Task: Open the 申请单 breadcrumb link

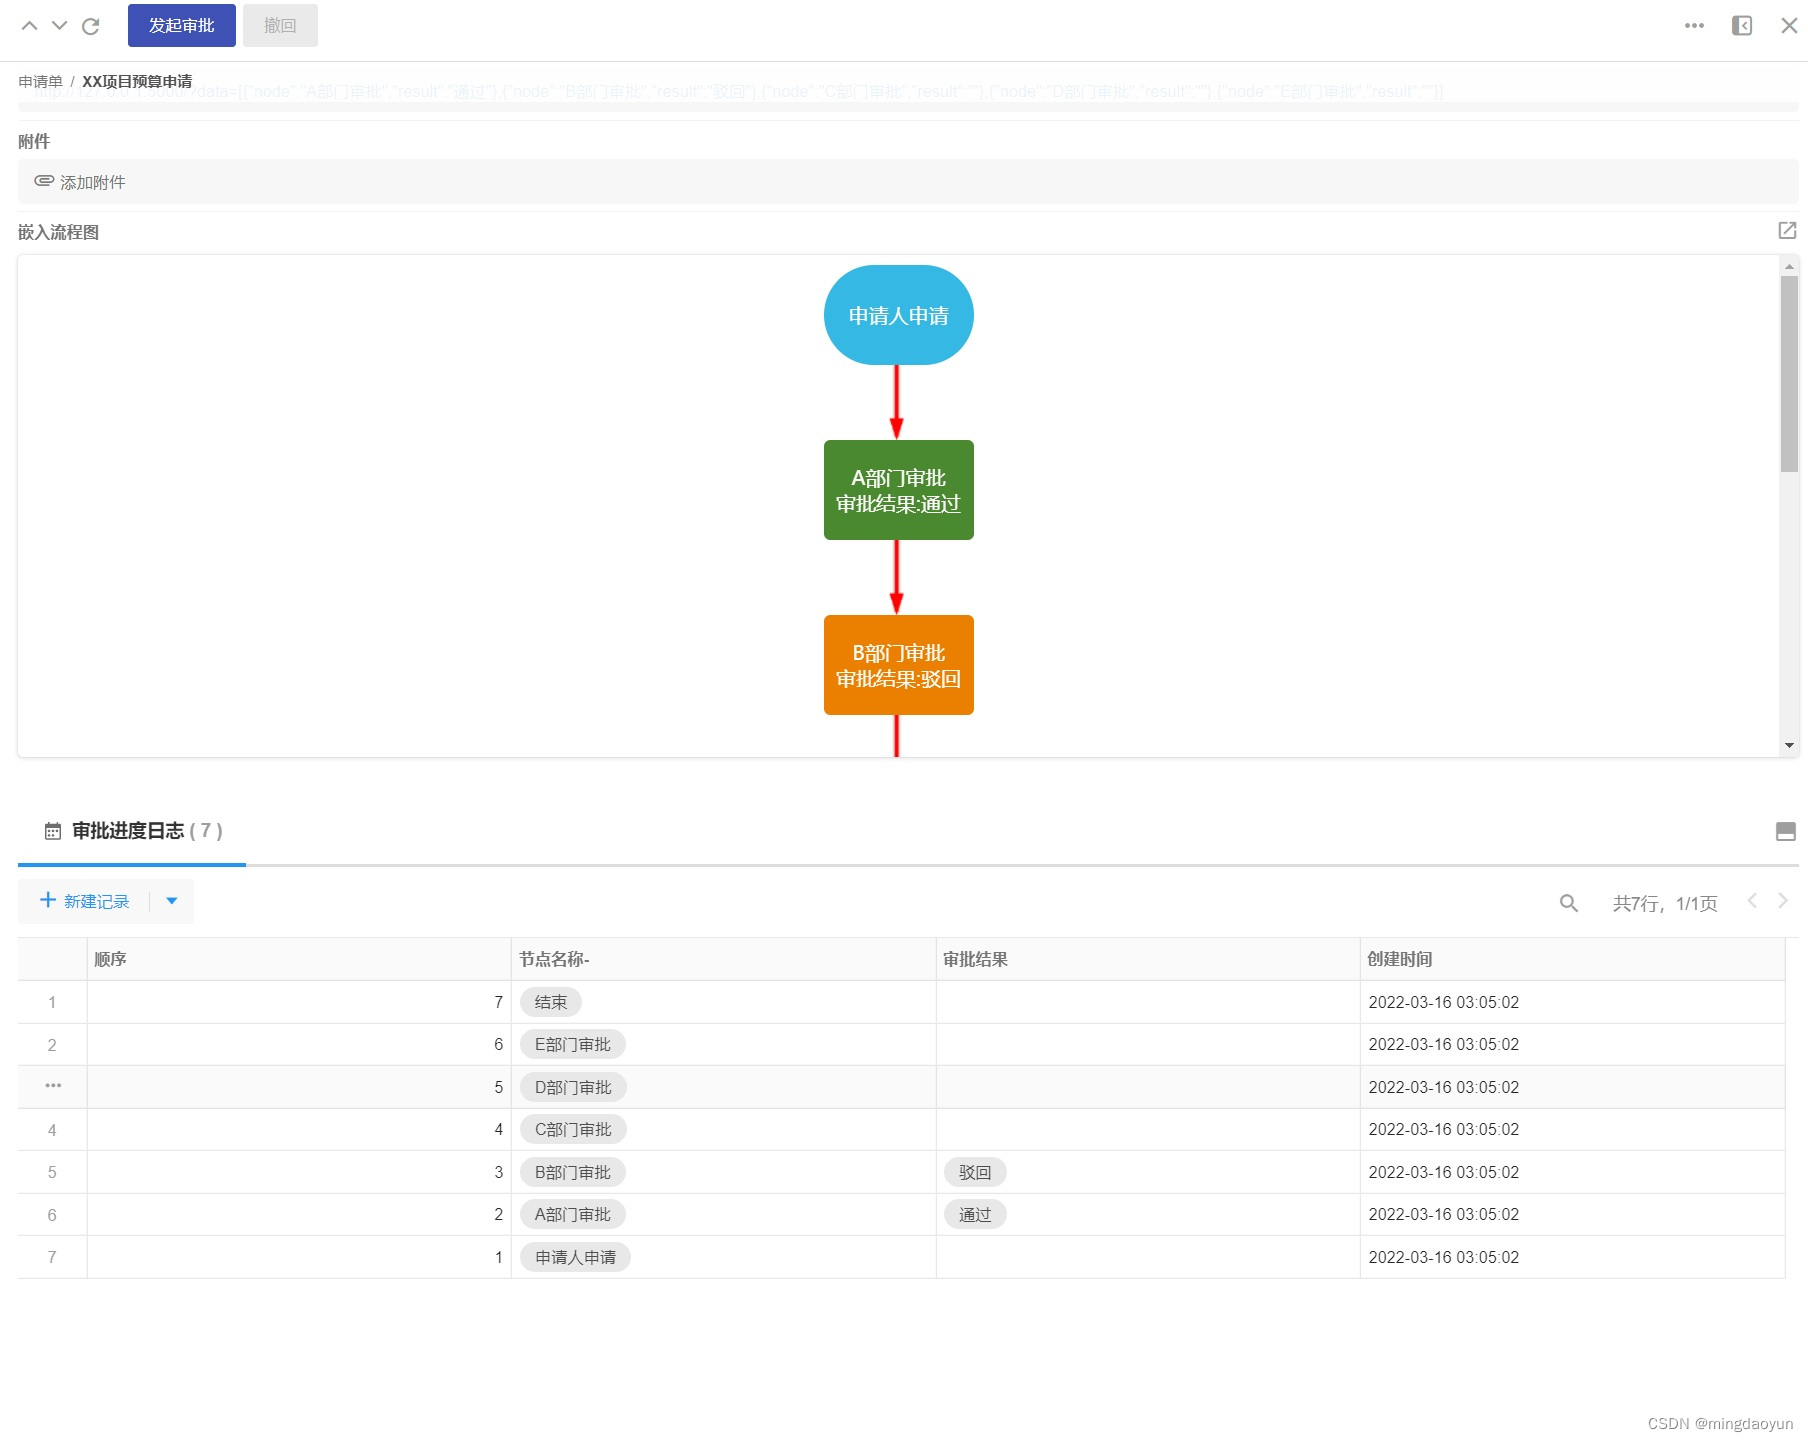Action: point(41,81)
